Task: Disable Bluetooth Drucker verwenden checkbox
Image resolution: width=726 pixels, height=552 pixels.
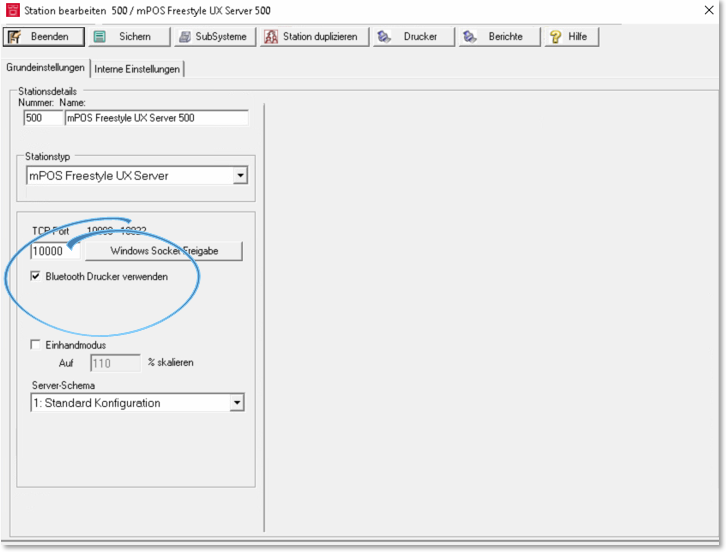Action: pyautogui.click(x=35, y=276)
